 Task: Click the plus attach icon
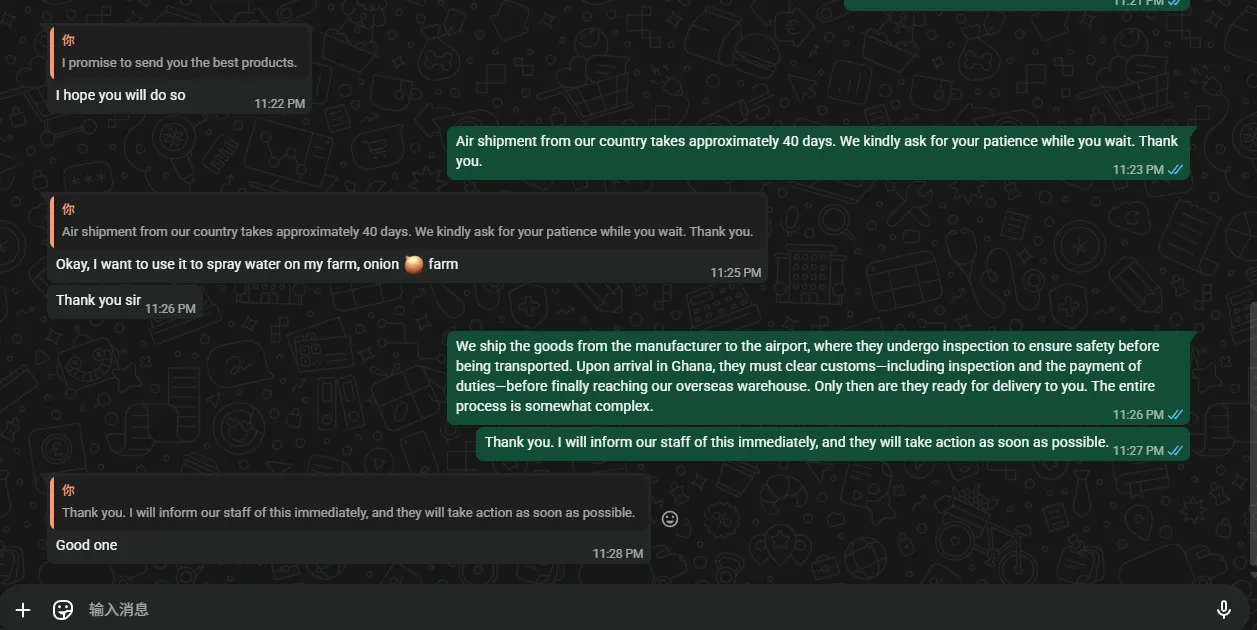23,610
